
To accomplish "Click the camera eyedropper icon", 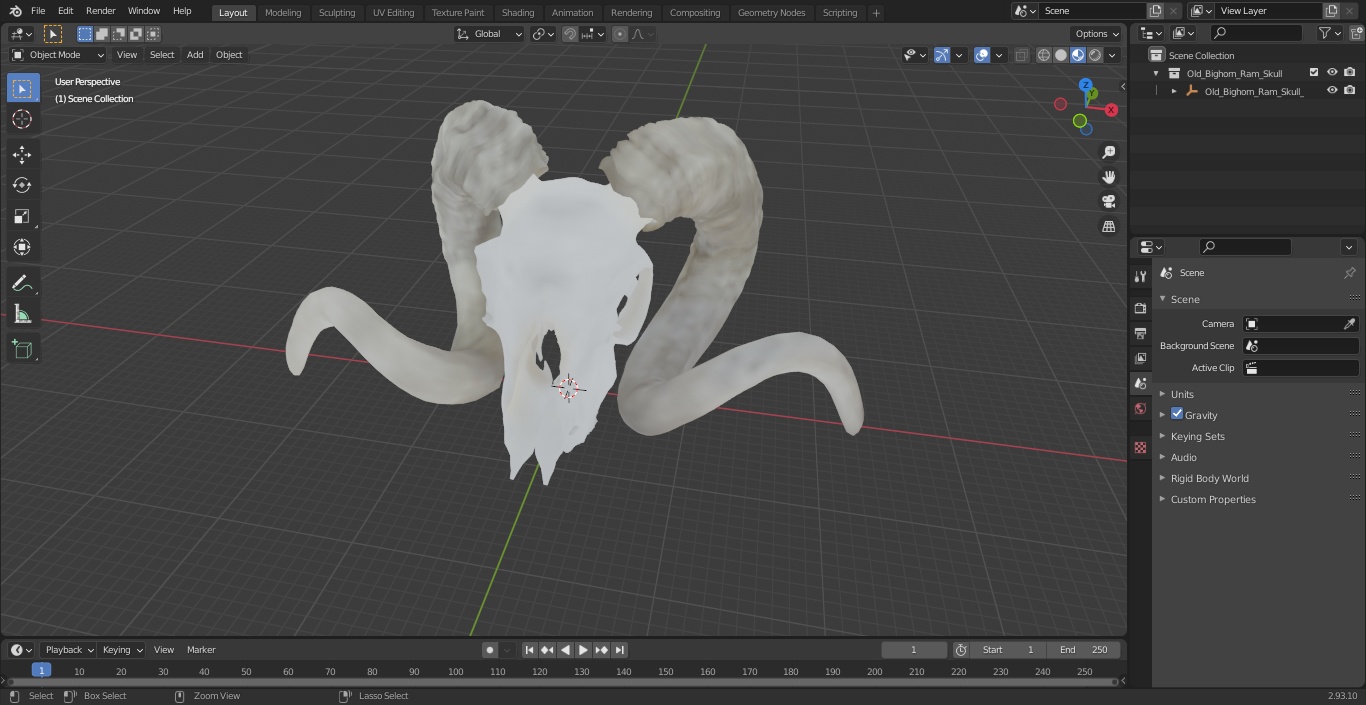I will (x=1349, y=324).
